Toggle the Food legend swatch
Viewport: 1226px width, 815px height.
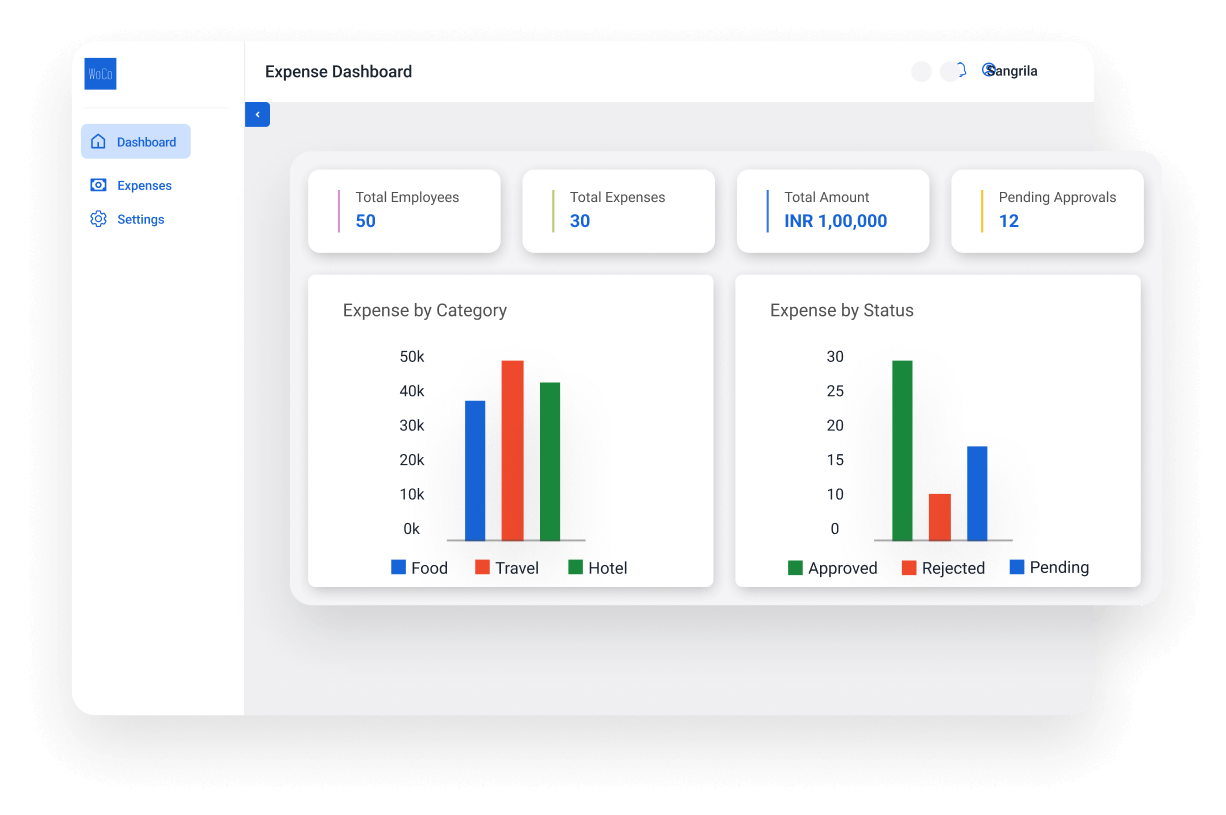tap(399, 567)
